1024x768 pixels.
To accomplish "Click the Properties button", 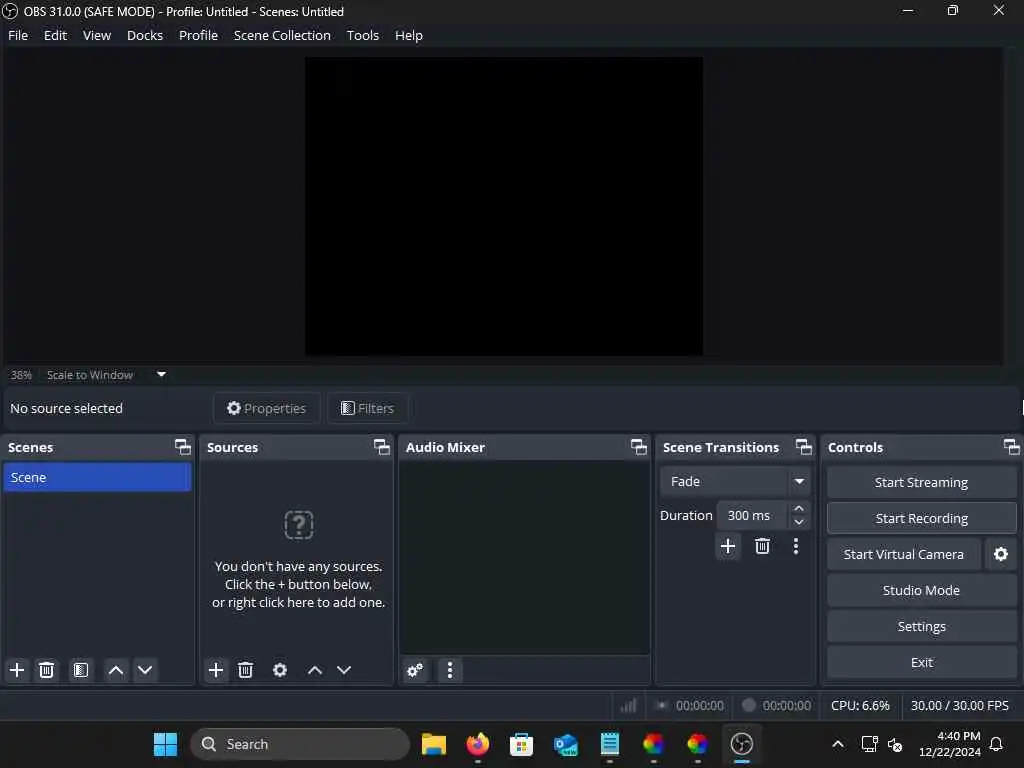I will coord(266,408).
